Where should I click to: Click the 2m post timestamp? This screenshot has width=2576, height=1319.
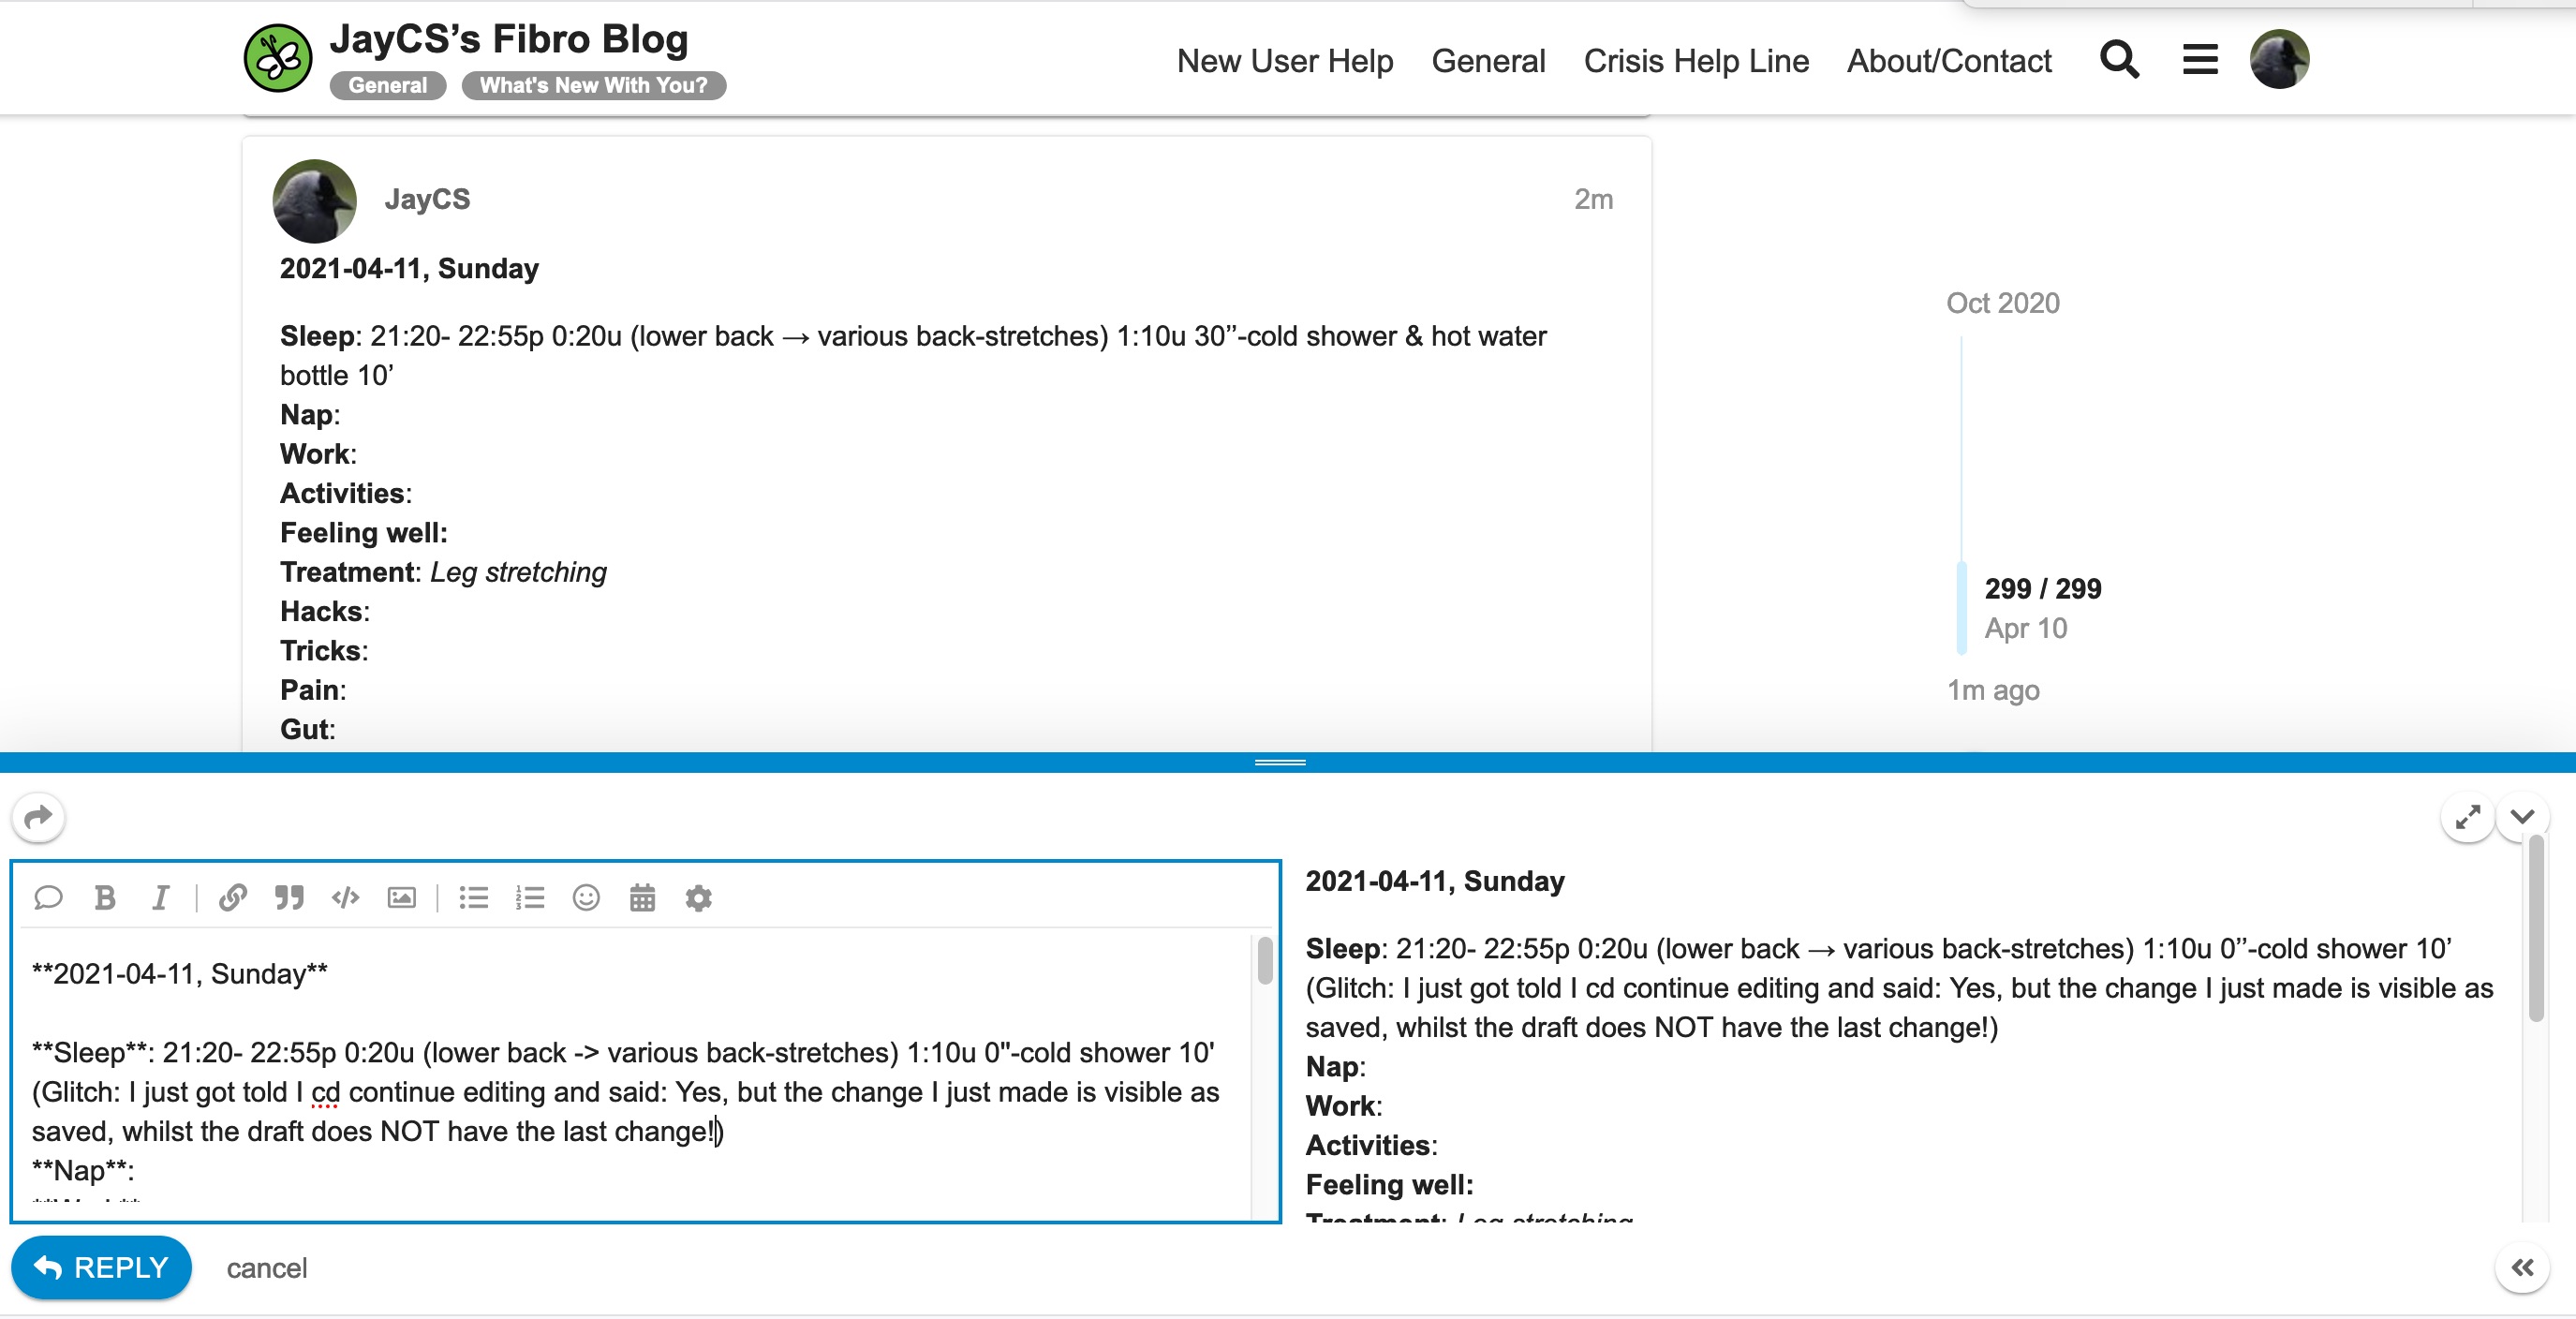1593,199
